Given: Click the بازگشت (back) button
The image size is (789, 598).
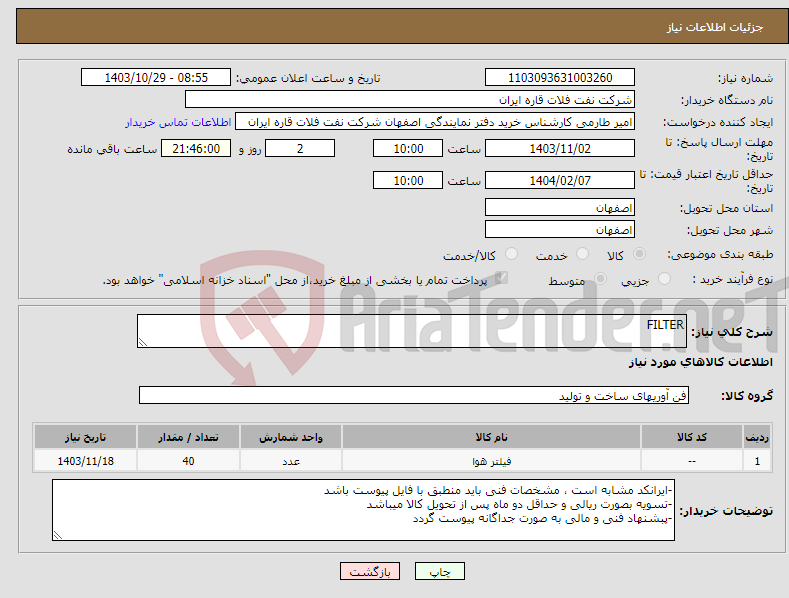Looking at the screenshot, I should point(370,571).
